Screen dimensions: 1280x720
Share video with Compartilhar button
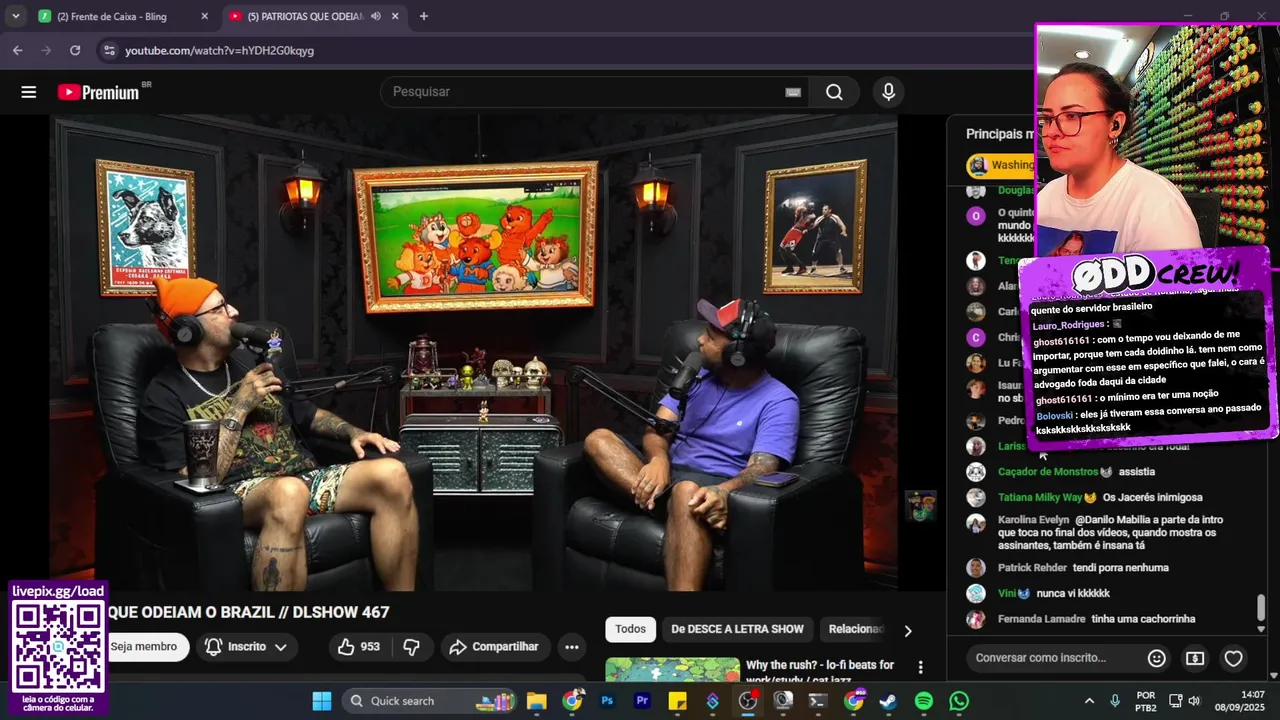(494, 647)
